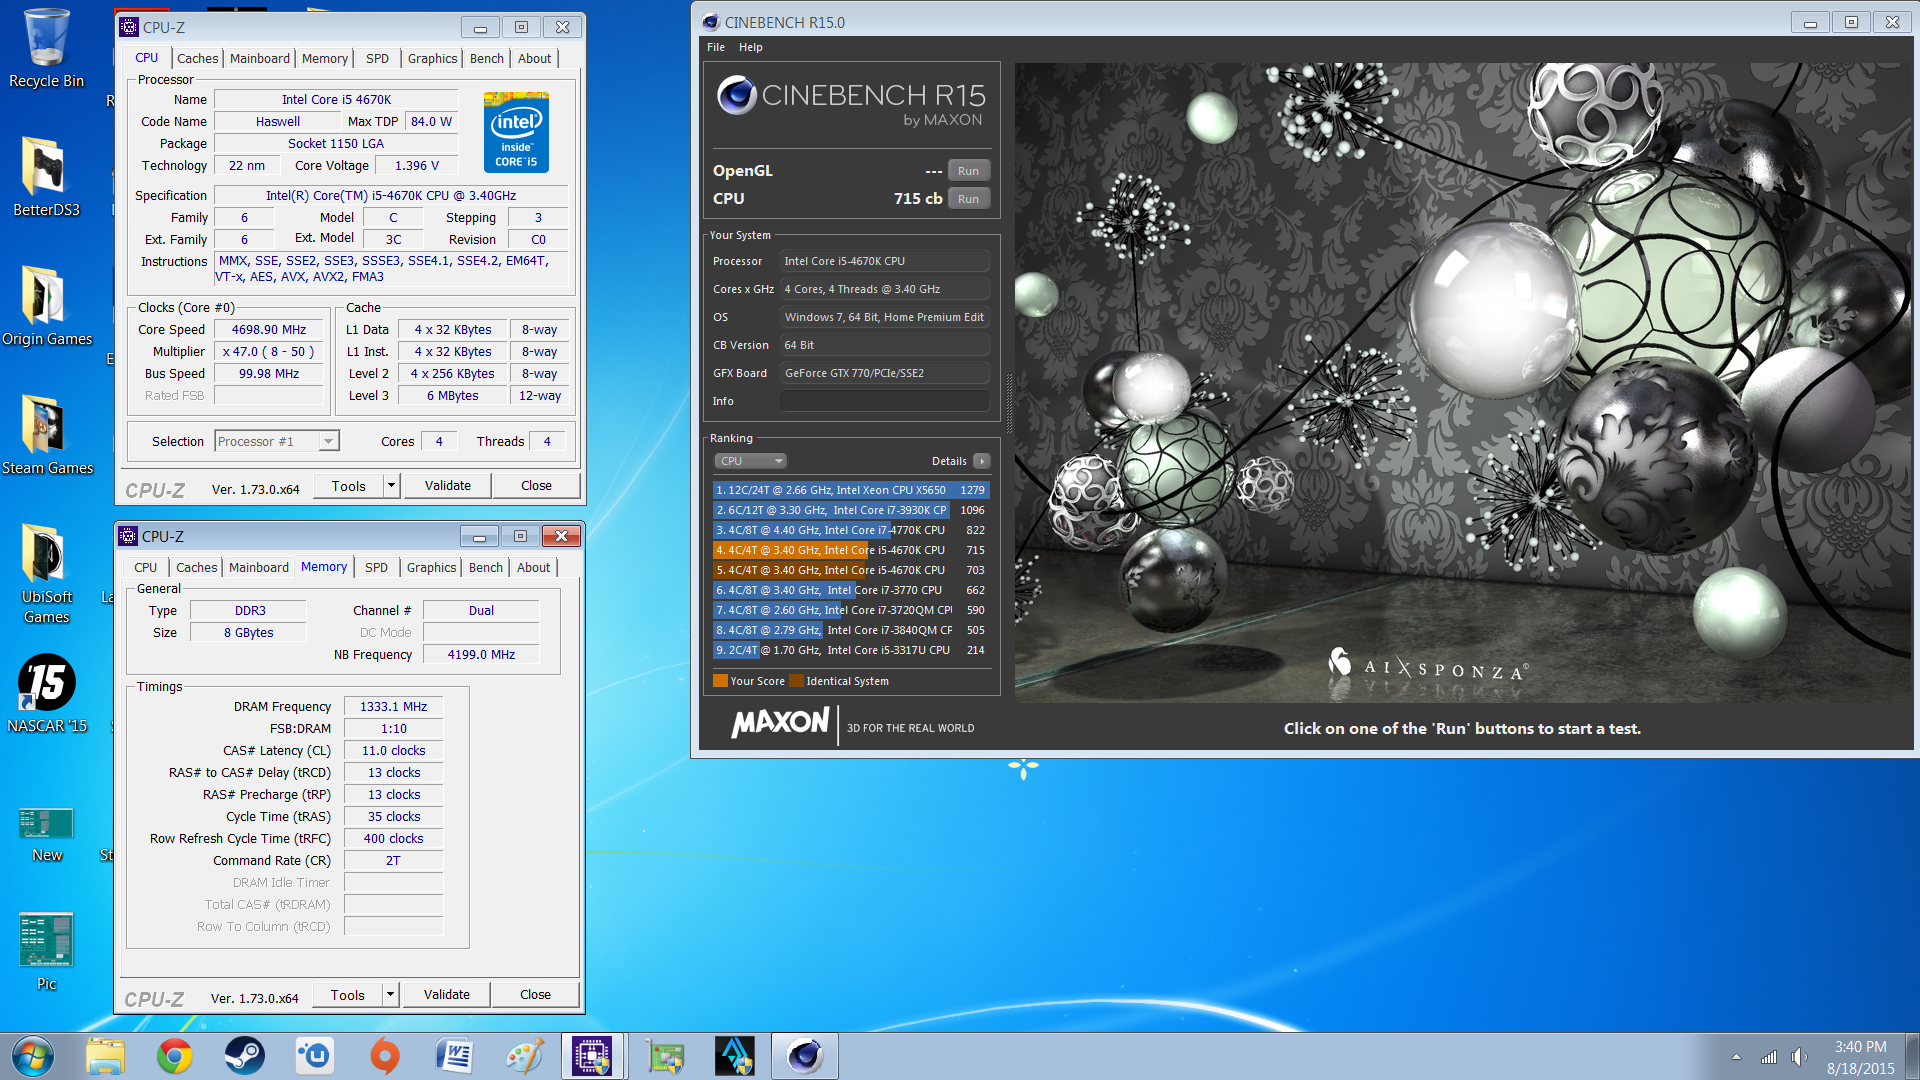The image size is (1920, 1080).
Task: Open File Explorer from the taskbar
Action: pyautogui.click(x=105, y=1056)
